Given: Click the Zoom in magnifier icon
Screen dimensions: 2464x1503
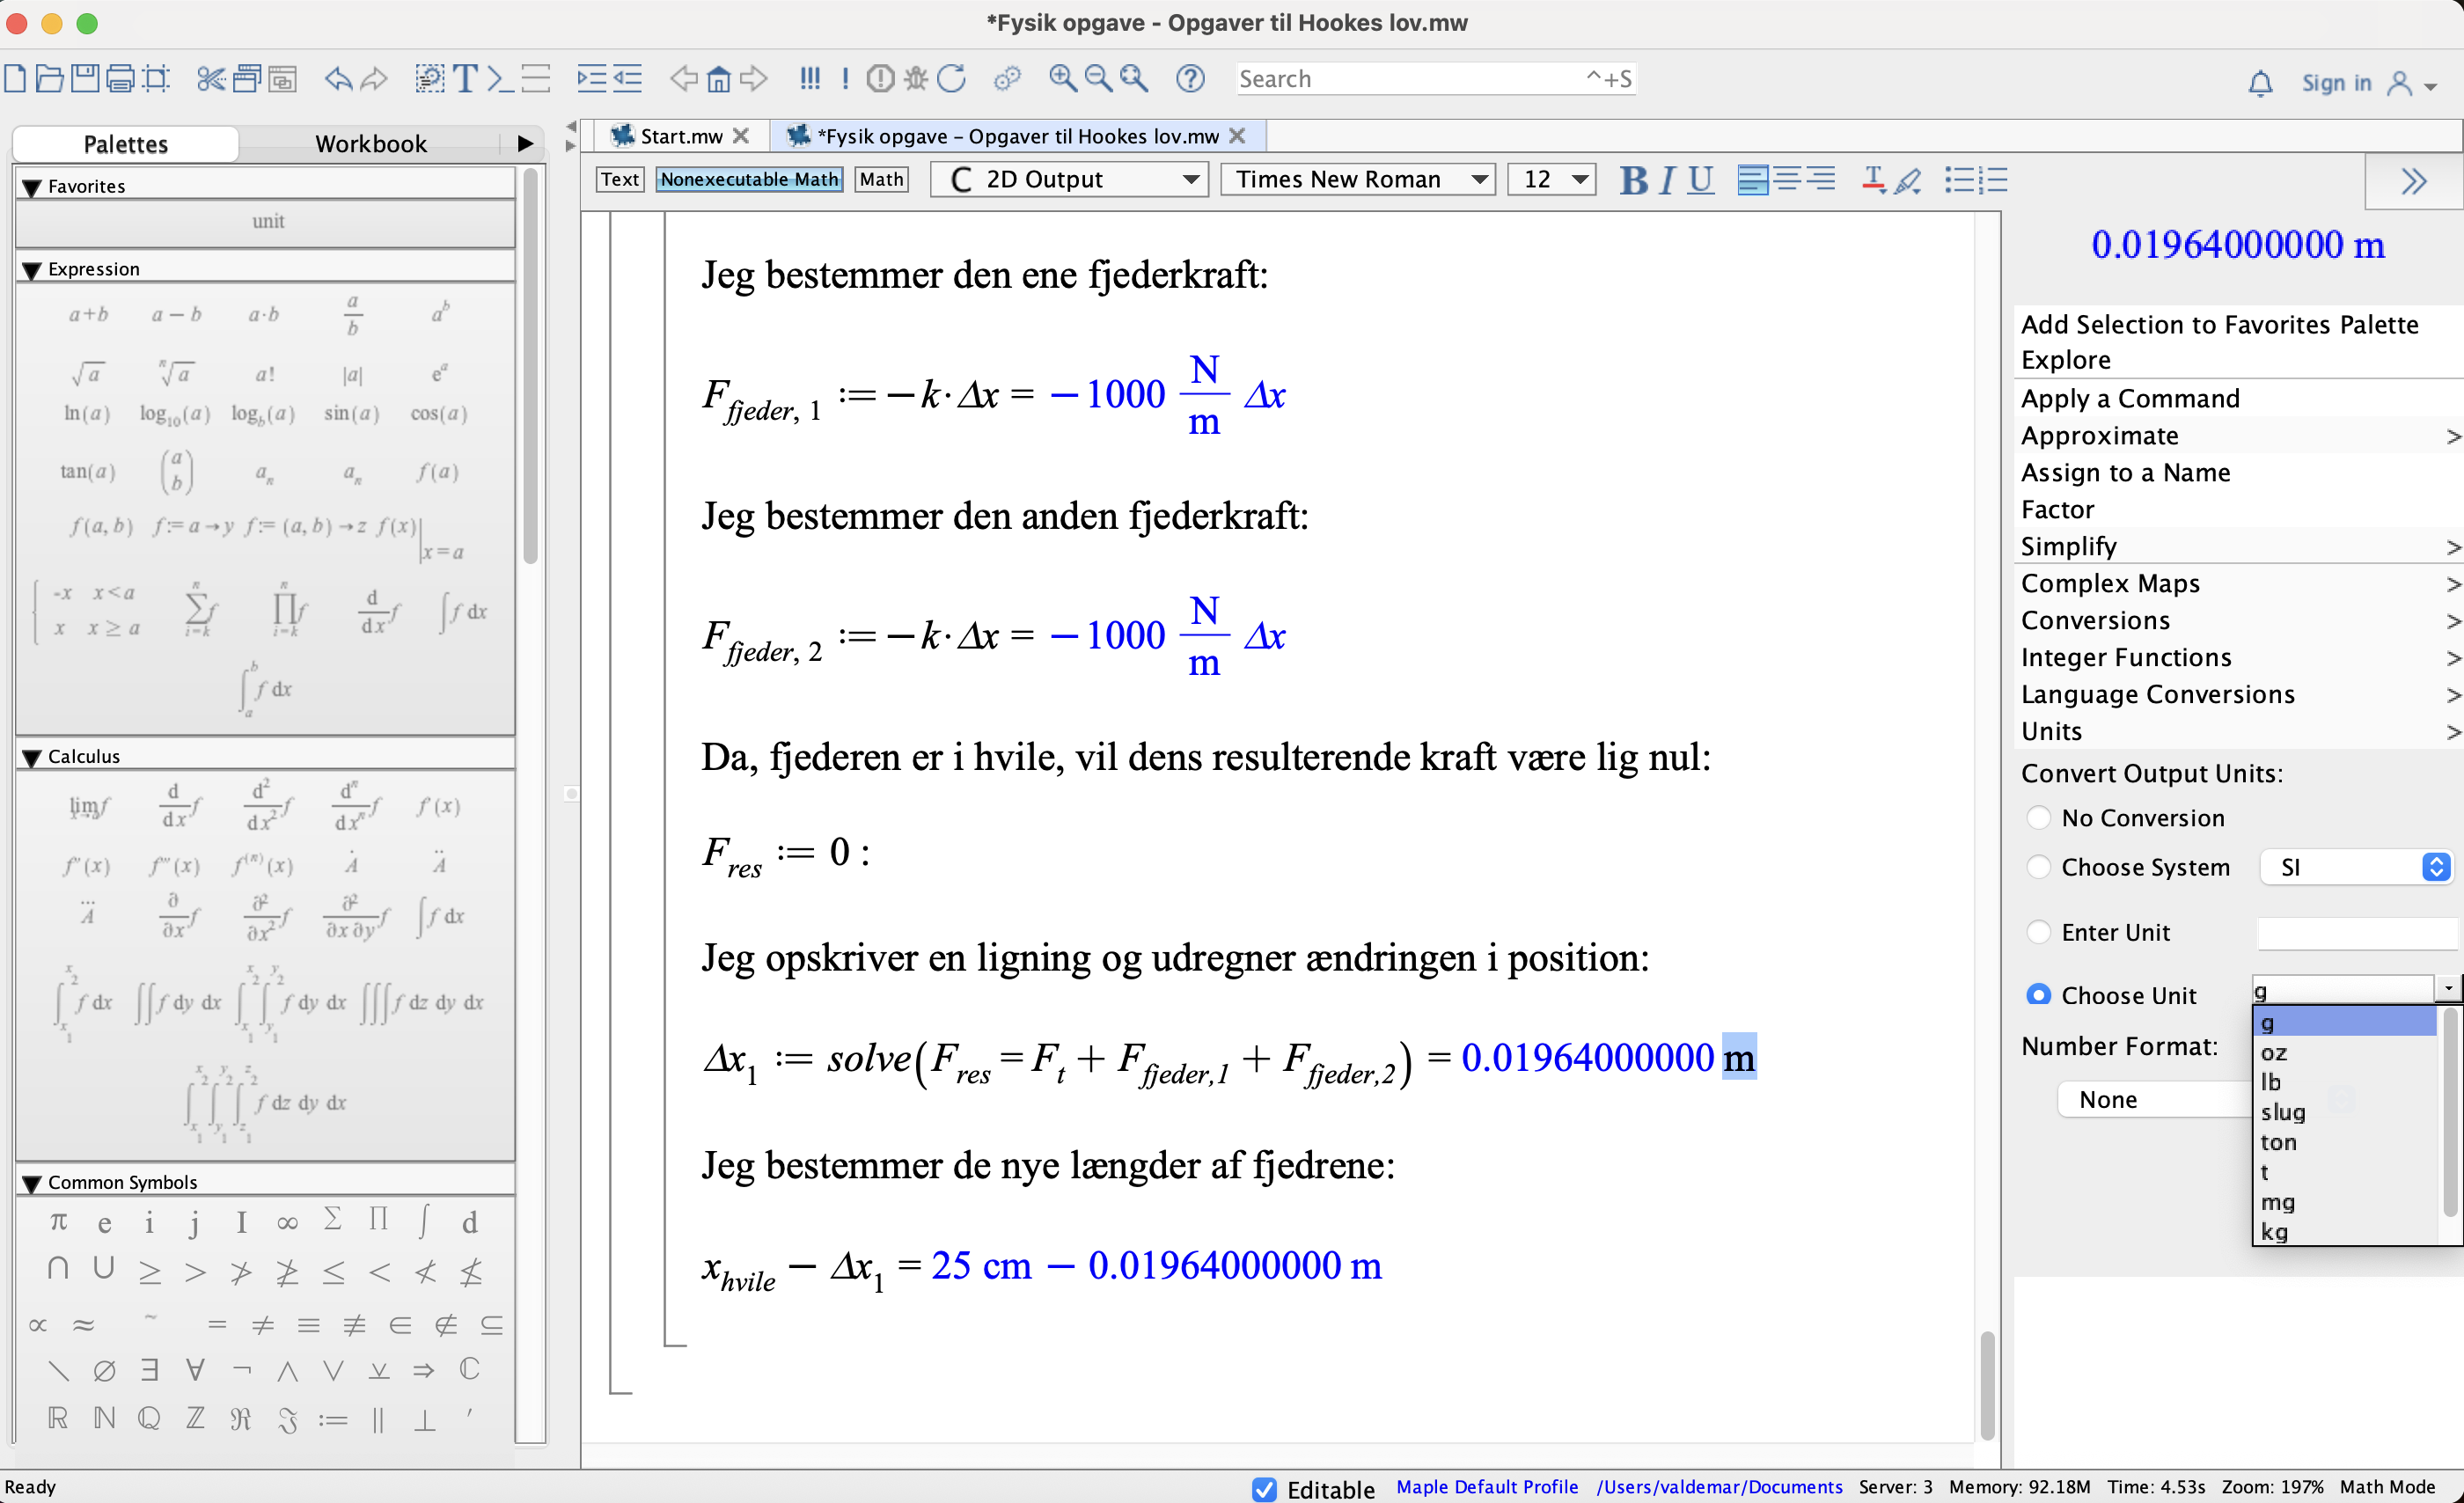Looking at the screenshot, I should click(x=1062, y=78).
